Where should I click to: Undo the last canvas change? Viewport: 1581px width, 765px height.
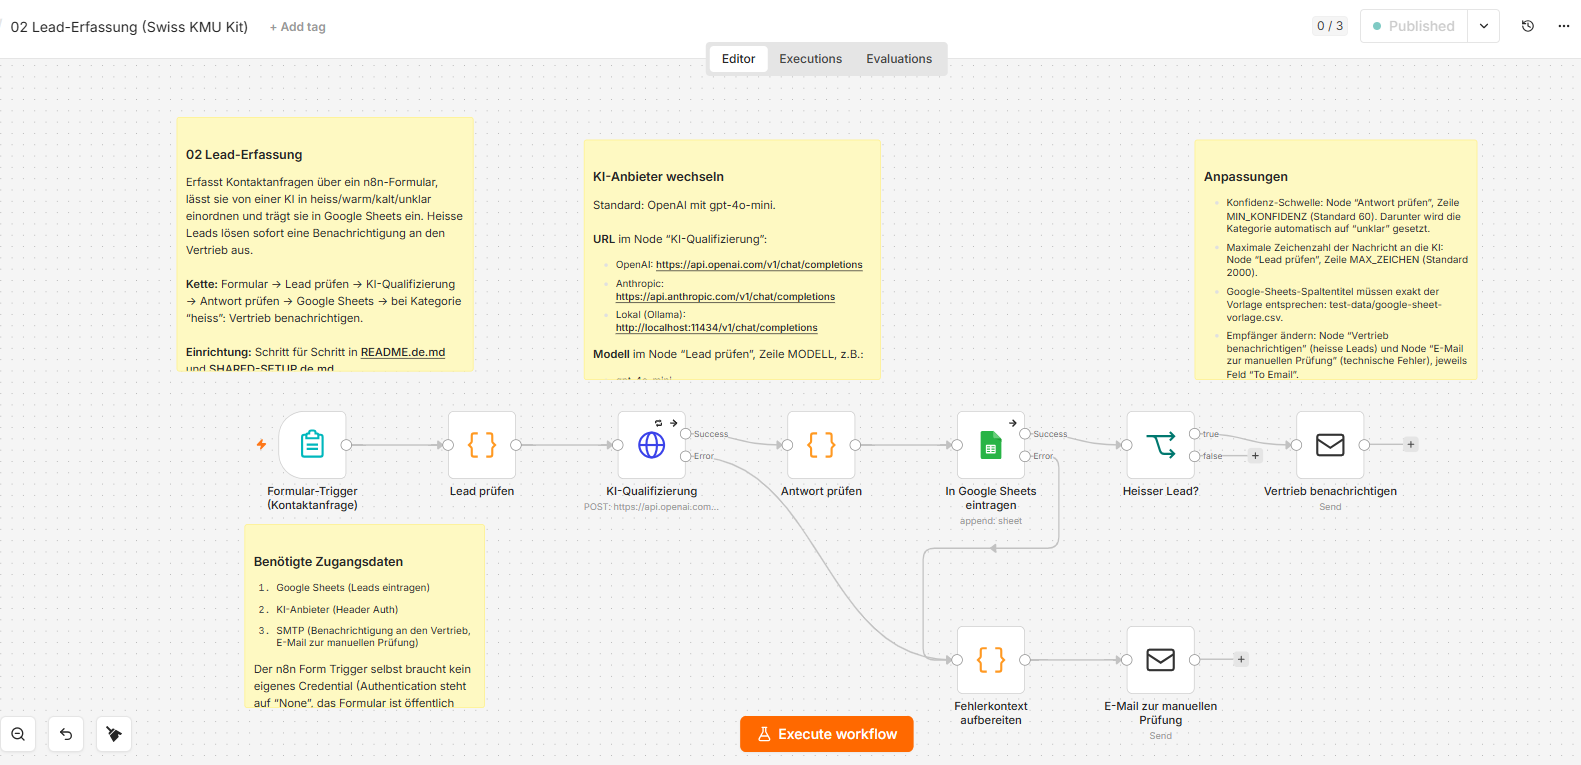[x=66, y=734]
